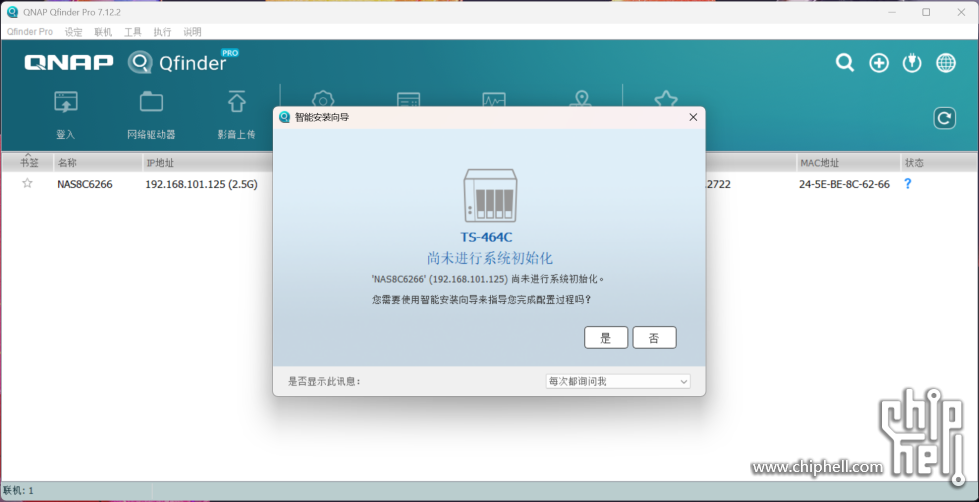Click MAC address 24-5E-BE-8C-62-66
The image size is (979, 502).
(x=844, y=184)
